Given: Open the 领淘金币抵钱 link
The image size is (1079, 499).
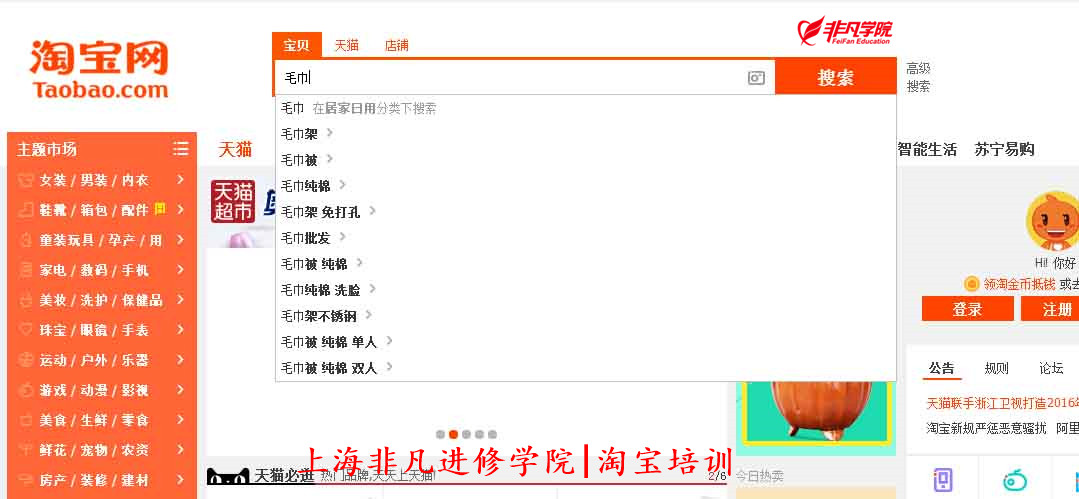Looking at the screenshot, I should tap(1019, 284).
